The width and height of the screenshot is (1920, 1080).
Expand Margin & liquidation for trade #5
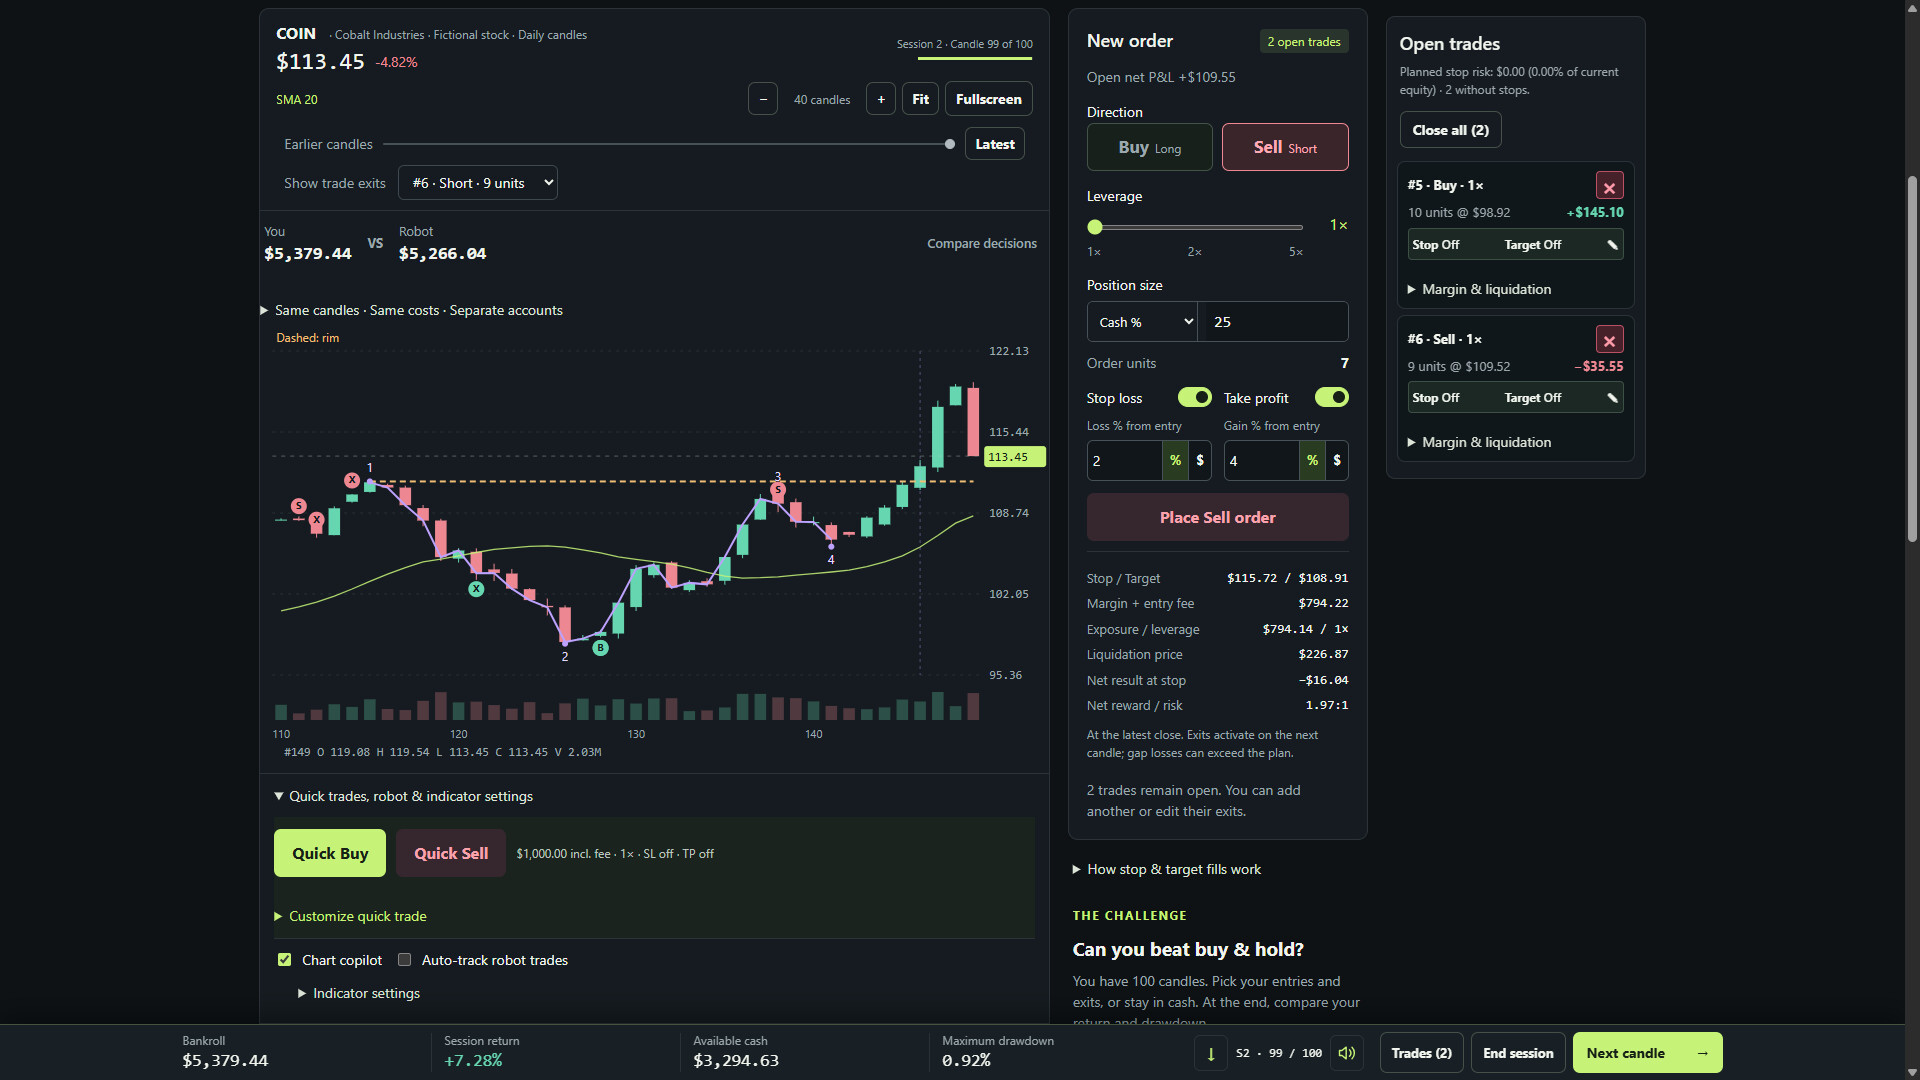click(1479, 289)
